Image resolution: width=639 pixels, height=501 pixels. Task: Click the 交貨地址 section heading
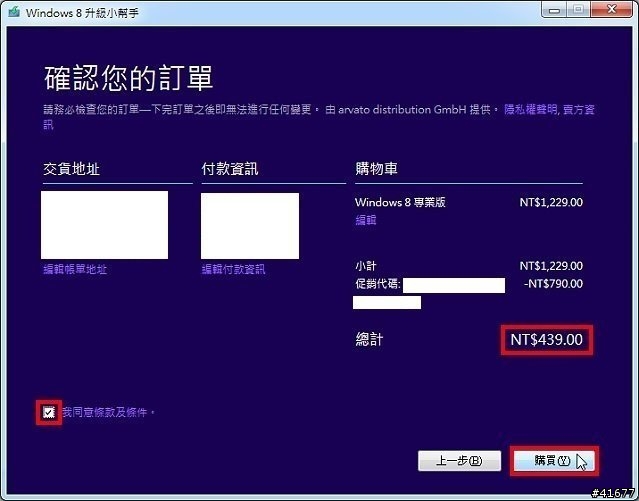point(72,169)
